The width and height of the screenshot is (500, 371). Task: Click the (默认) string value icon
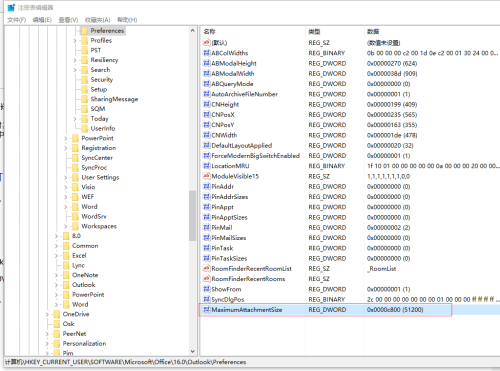207,43
